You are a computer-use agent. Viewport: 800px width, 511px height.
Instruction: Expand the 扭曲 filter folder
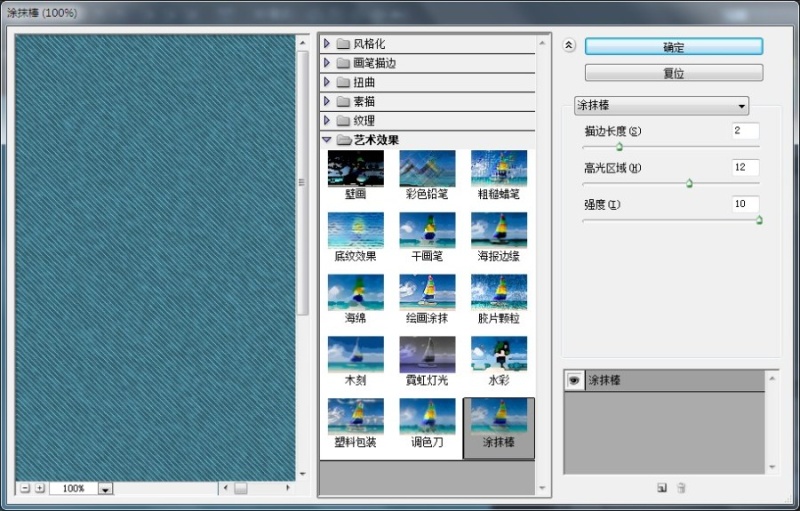(x=327, y=82)
